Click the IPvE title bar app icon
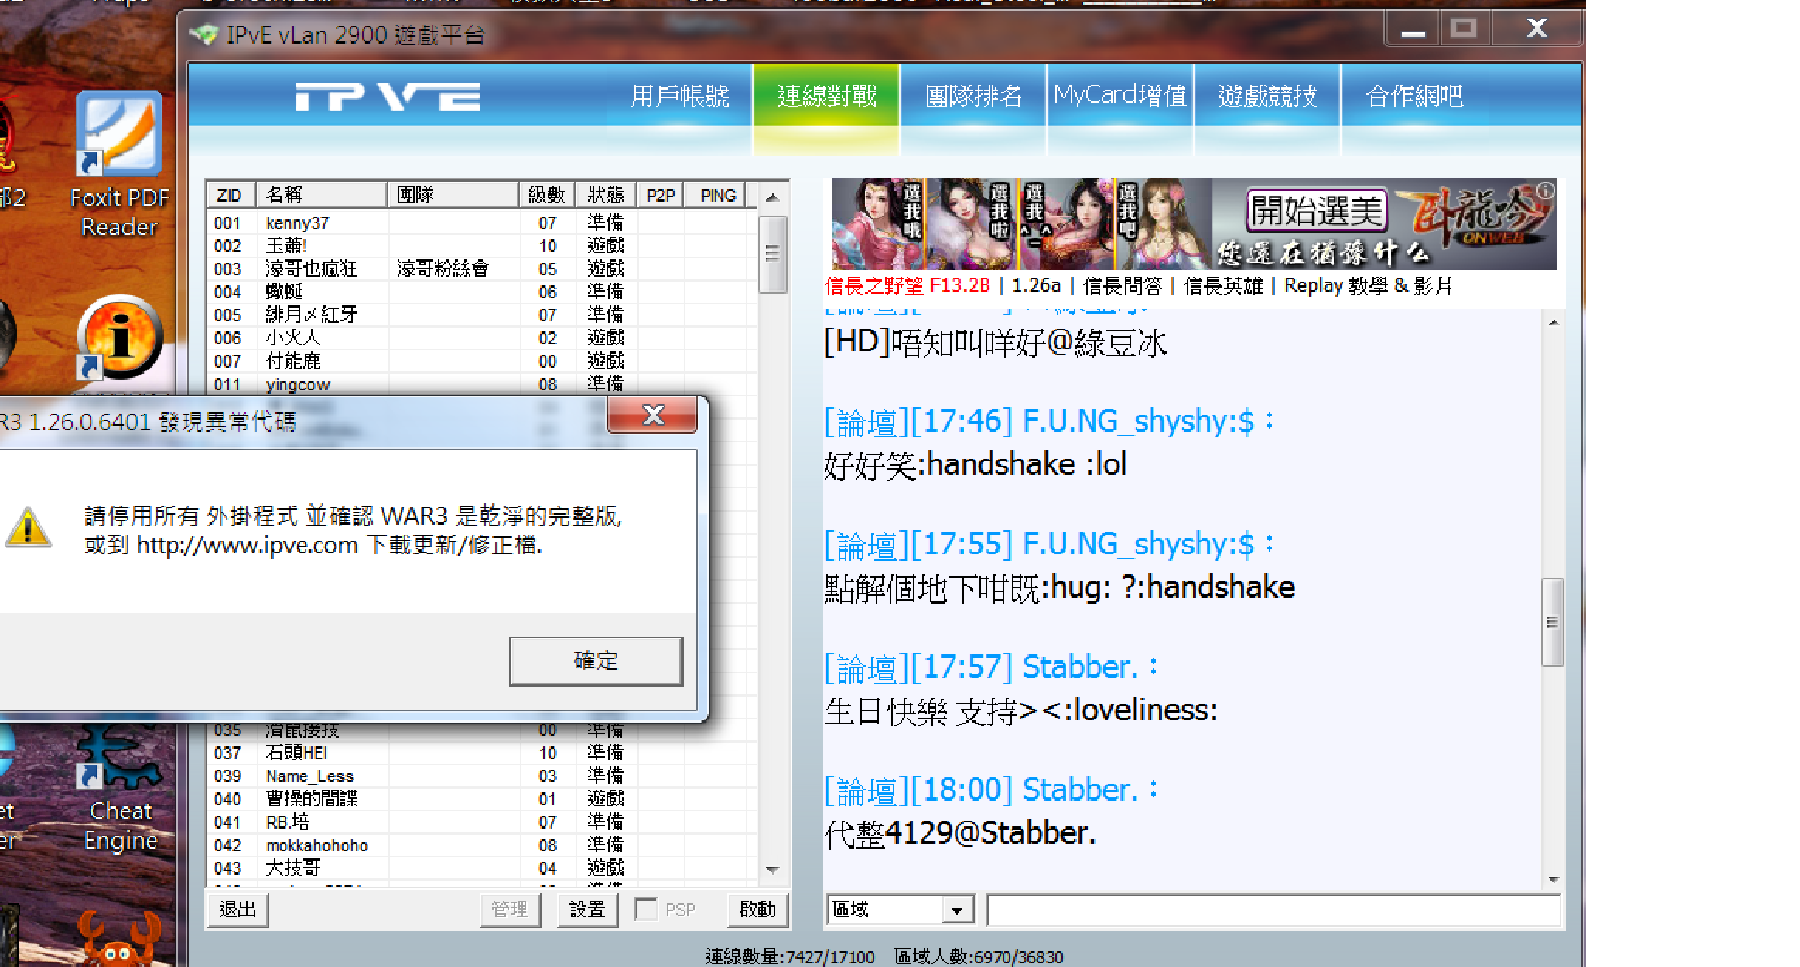 pos(205,35)
